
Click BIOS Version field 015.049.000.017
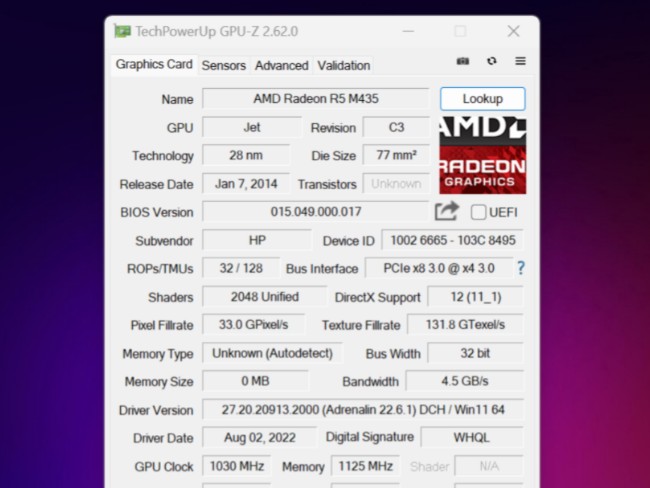(315, 212)
